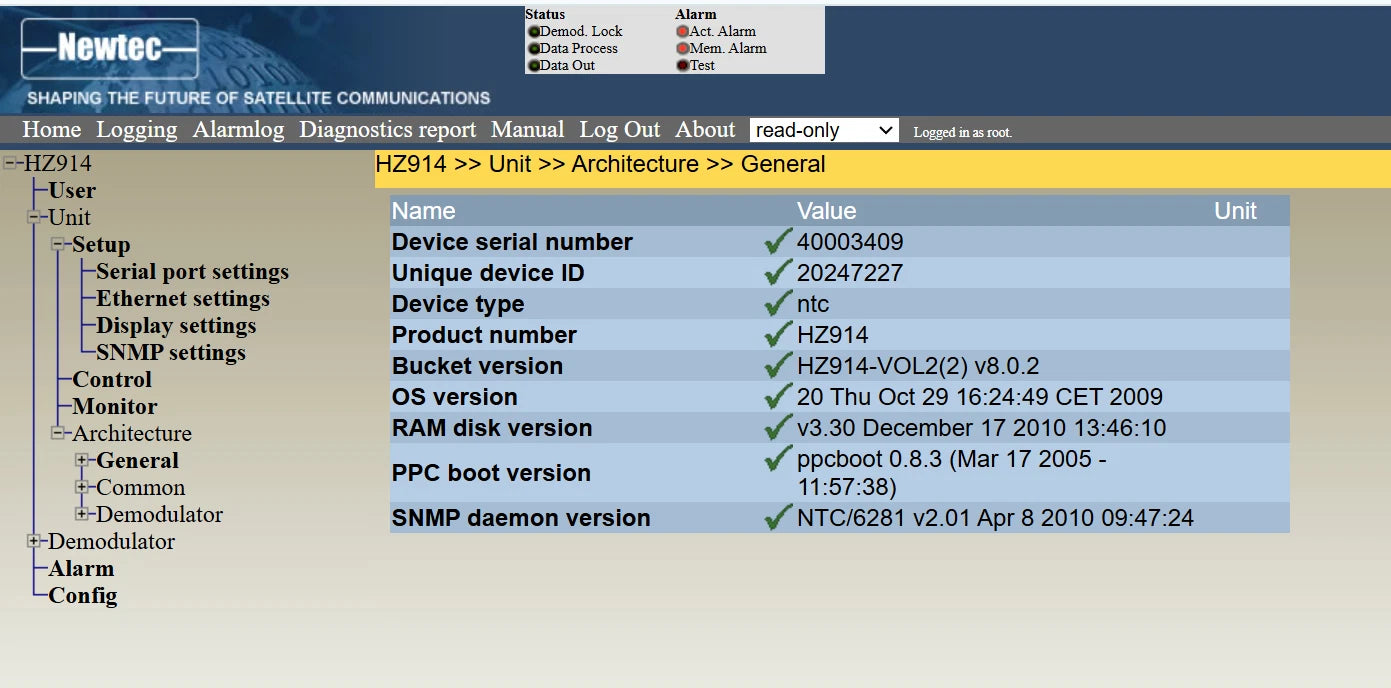This screenshot has width=1391, height=688.
Task: Collapse the Setup tree node
Action: click(58, 244)
